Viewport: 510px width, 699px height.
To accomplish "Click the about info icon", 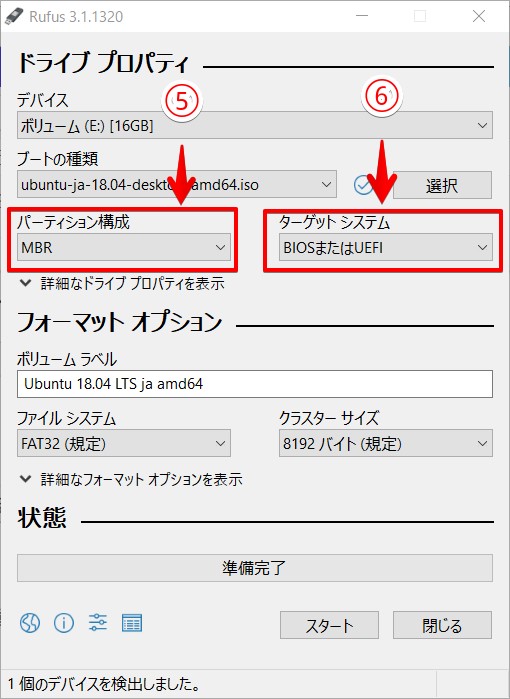I will [x=64, y=622].
